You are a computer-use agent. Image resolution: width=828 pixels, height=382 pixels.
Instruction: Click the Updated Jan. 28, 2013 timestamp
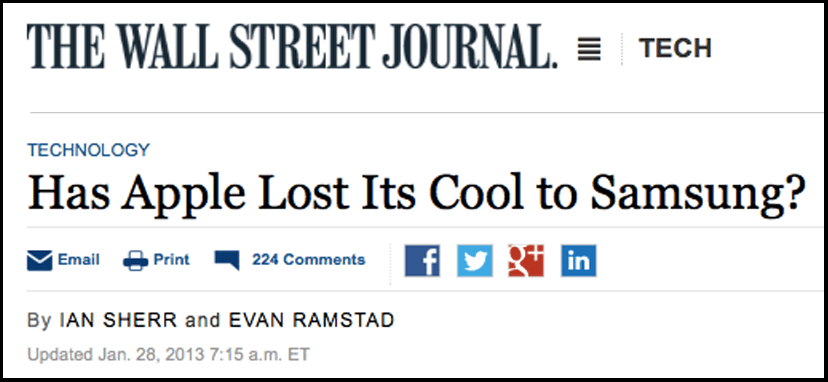point(168,353)
